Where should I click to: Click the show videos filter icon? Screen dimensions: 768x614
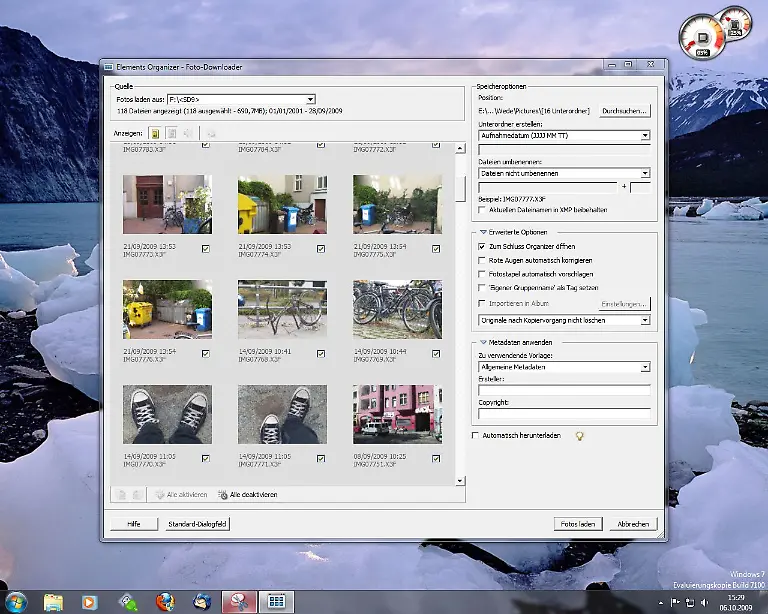[x=172, y=132]
